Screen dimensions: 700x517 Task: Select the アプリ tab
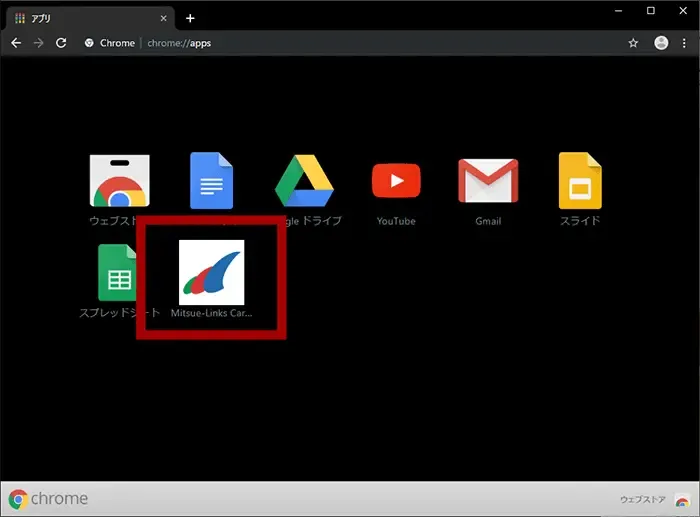89,18
